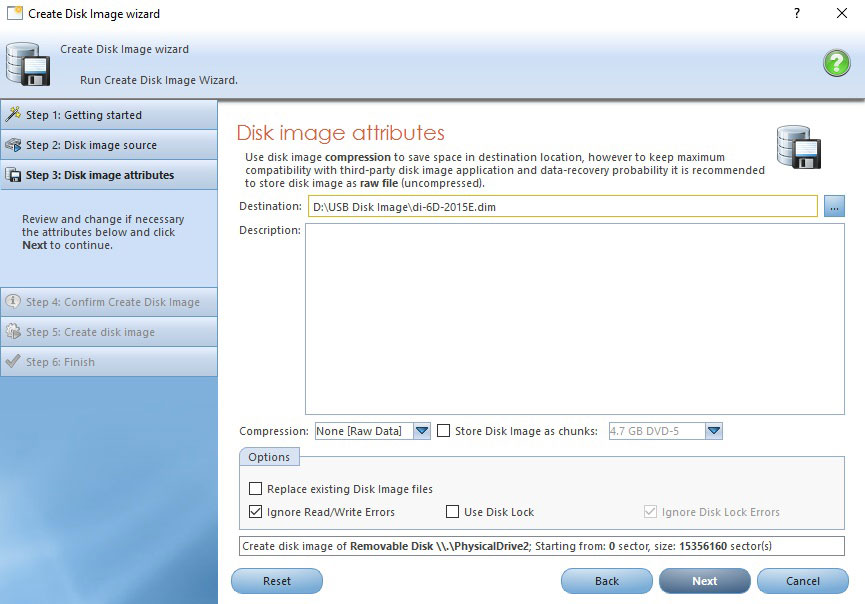Click inside the Description text area
This screenshot has width=865, height=604.
(x=574, y=318)
